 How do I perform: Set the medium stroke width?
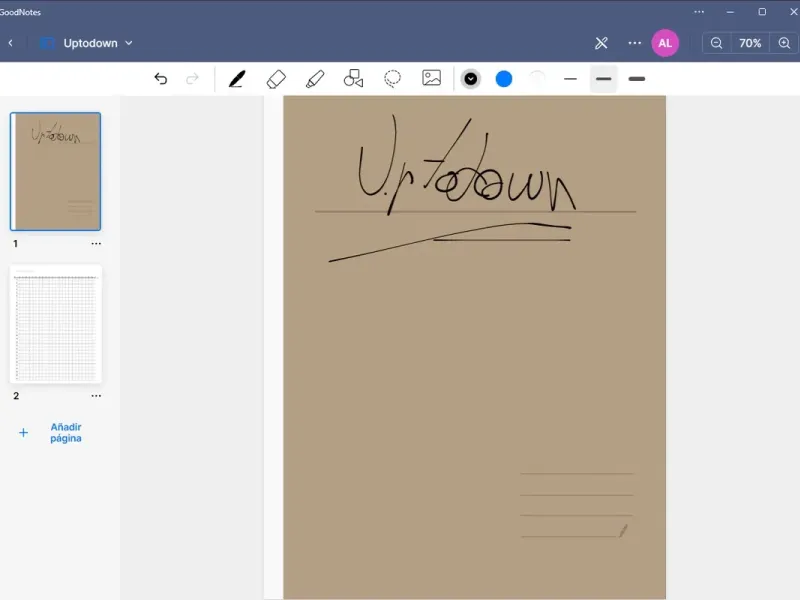[x=604, y=79]
